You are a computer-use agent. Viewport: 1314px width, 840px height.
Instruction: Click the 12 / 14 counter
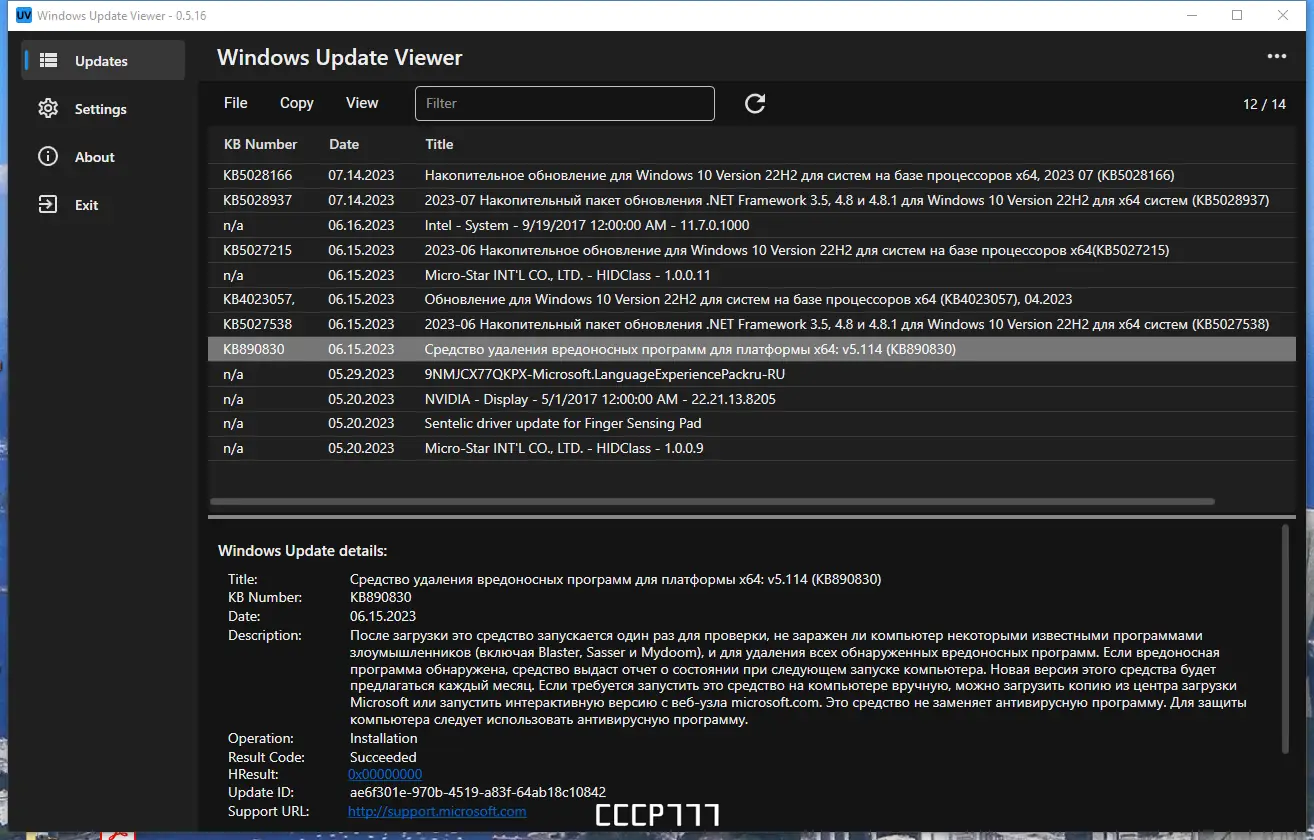[x=1264, y=104]
